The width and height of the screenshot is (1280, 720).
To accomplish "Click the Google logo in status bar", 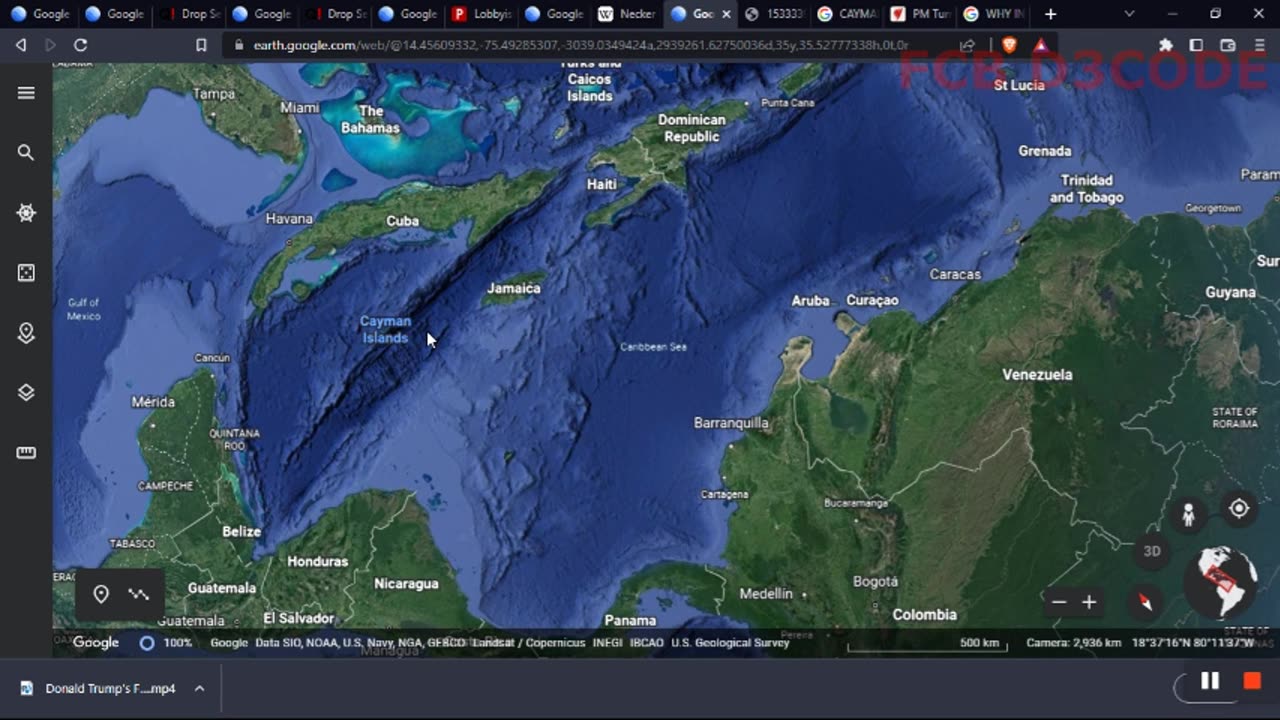I will (x=96, y=642).
